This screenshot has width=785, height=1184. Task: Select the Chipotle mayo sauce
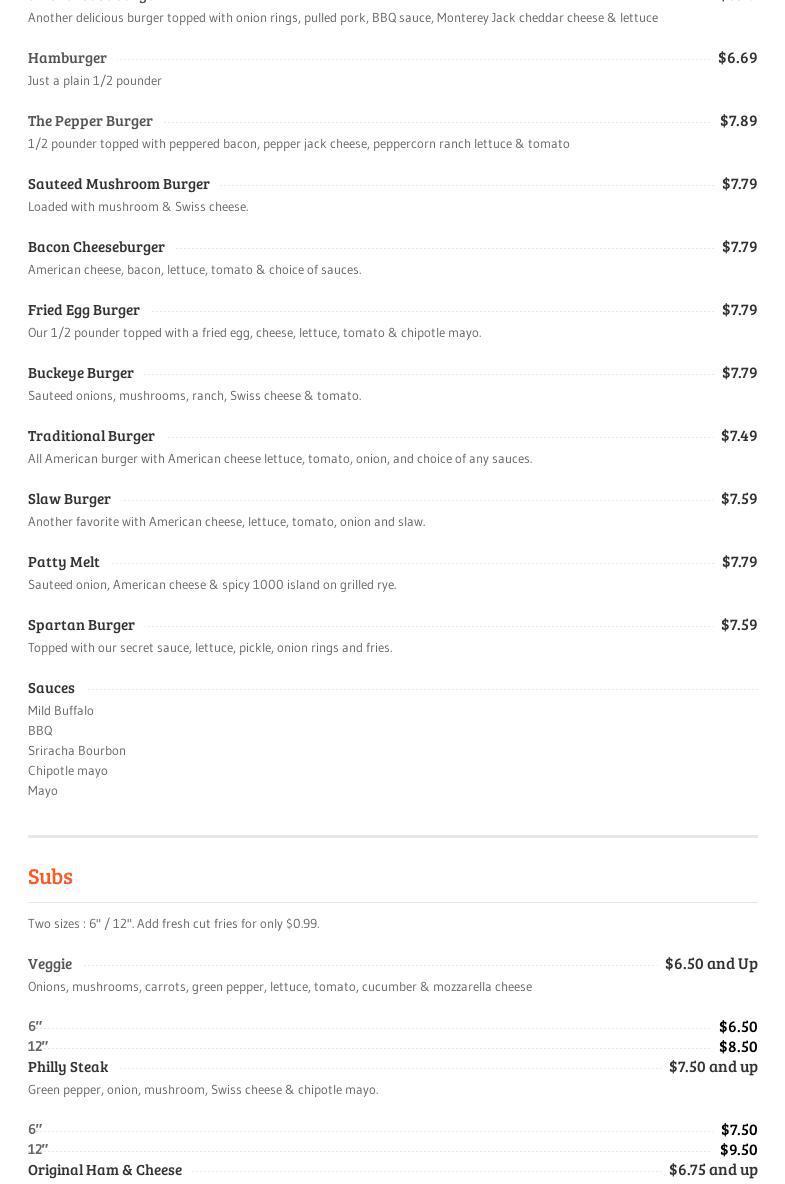[x=68, y=771]
